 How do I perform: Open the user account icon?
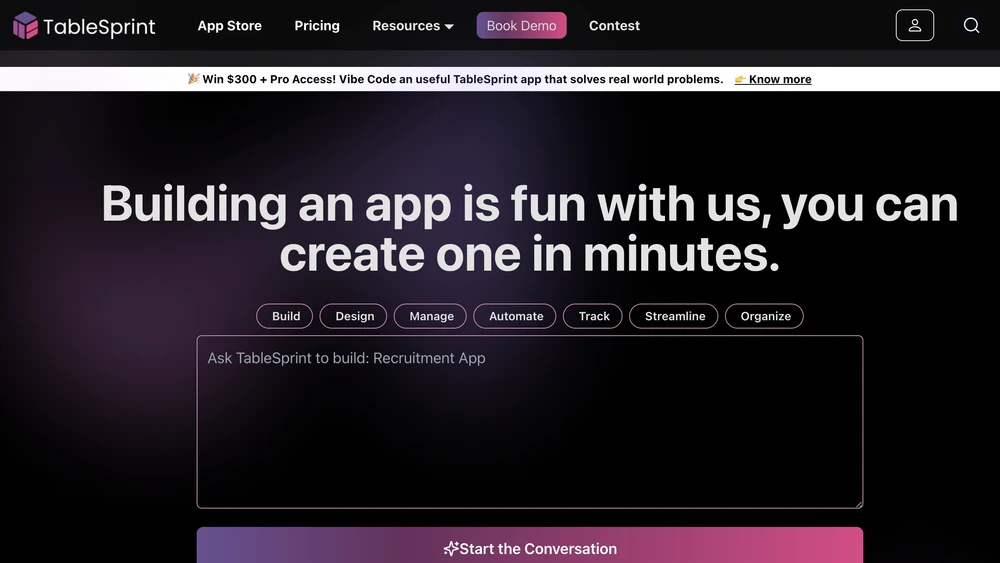pyautogui.click(x=915, y=26)
